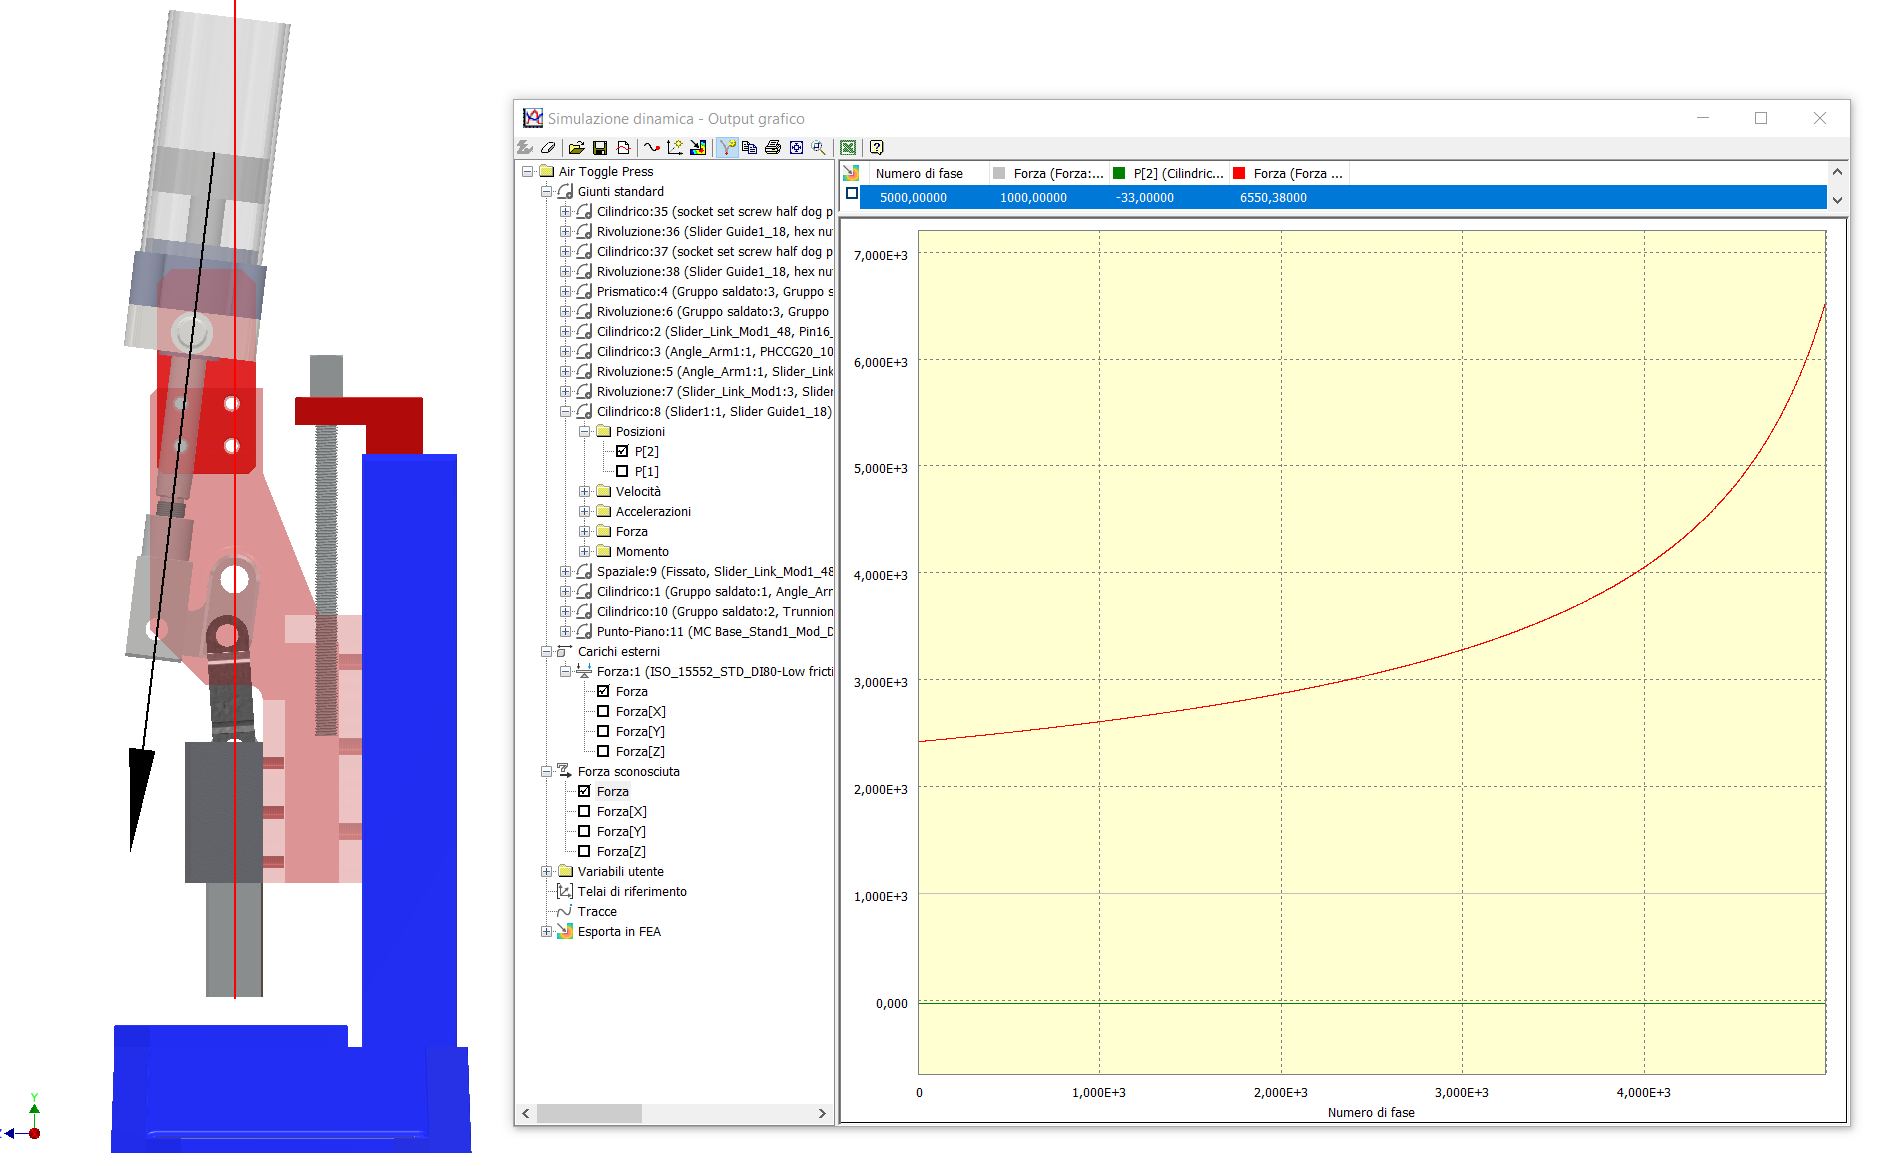Click the Simulazione dinamica window title icon

[532, 118]
